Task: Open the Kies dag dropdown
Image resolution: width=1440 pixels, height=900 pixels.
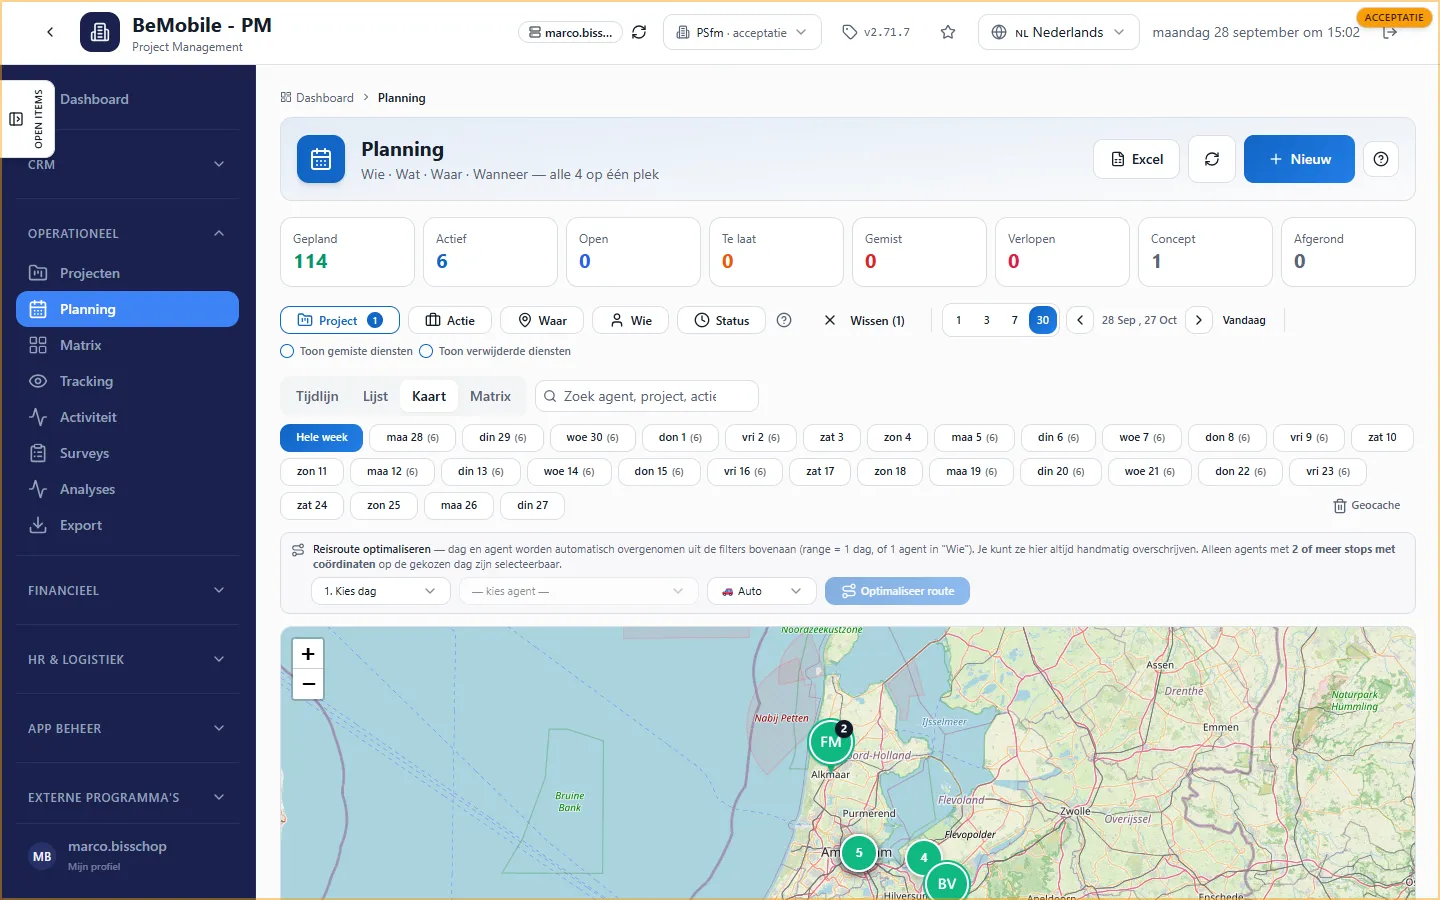Action: (x=381, y=591)
